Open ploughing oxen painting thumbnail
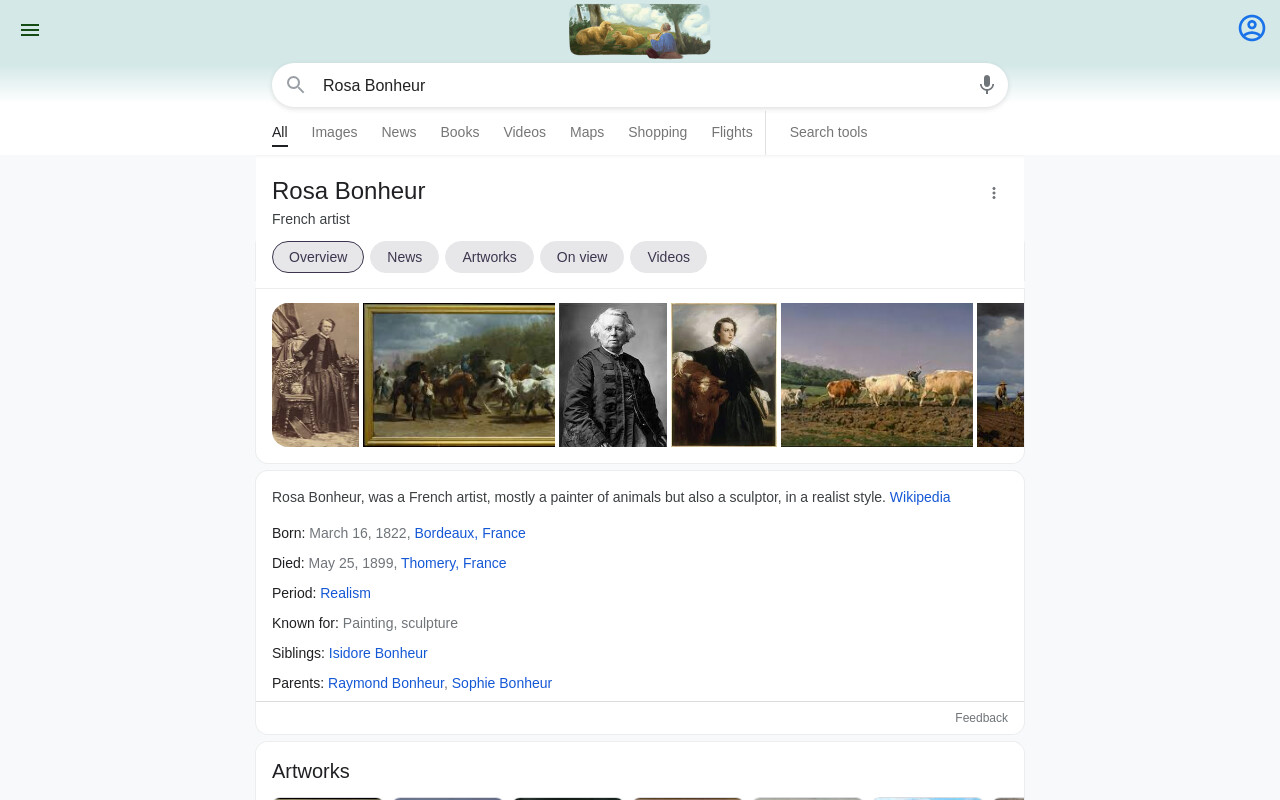 click(877, 375)
